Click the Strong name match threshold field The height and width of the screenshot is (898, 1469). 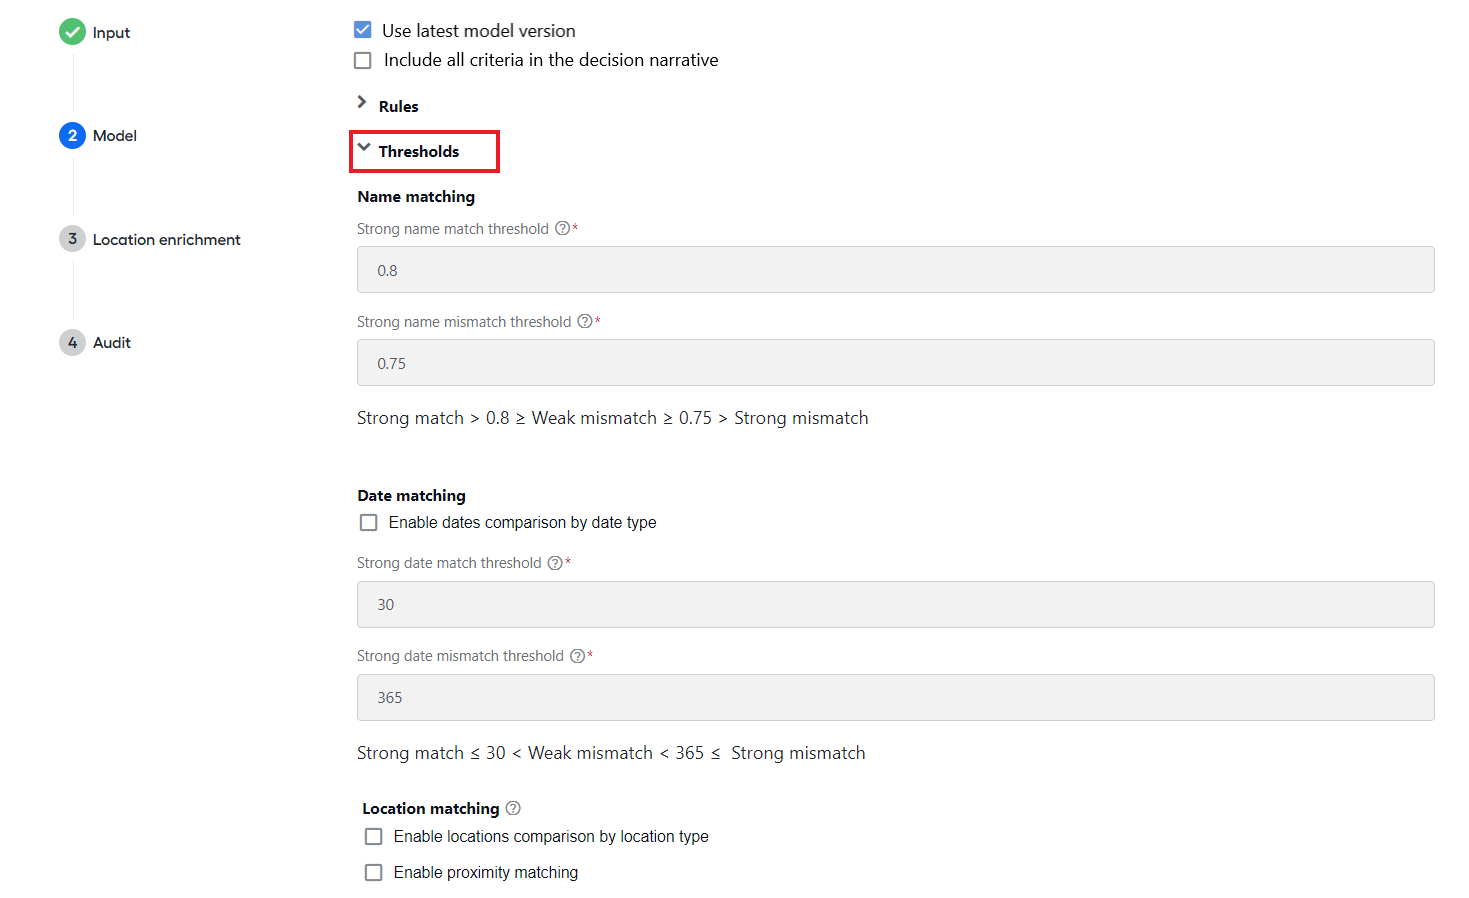pyautogui.click(x=896, y=270)
